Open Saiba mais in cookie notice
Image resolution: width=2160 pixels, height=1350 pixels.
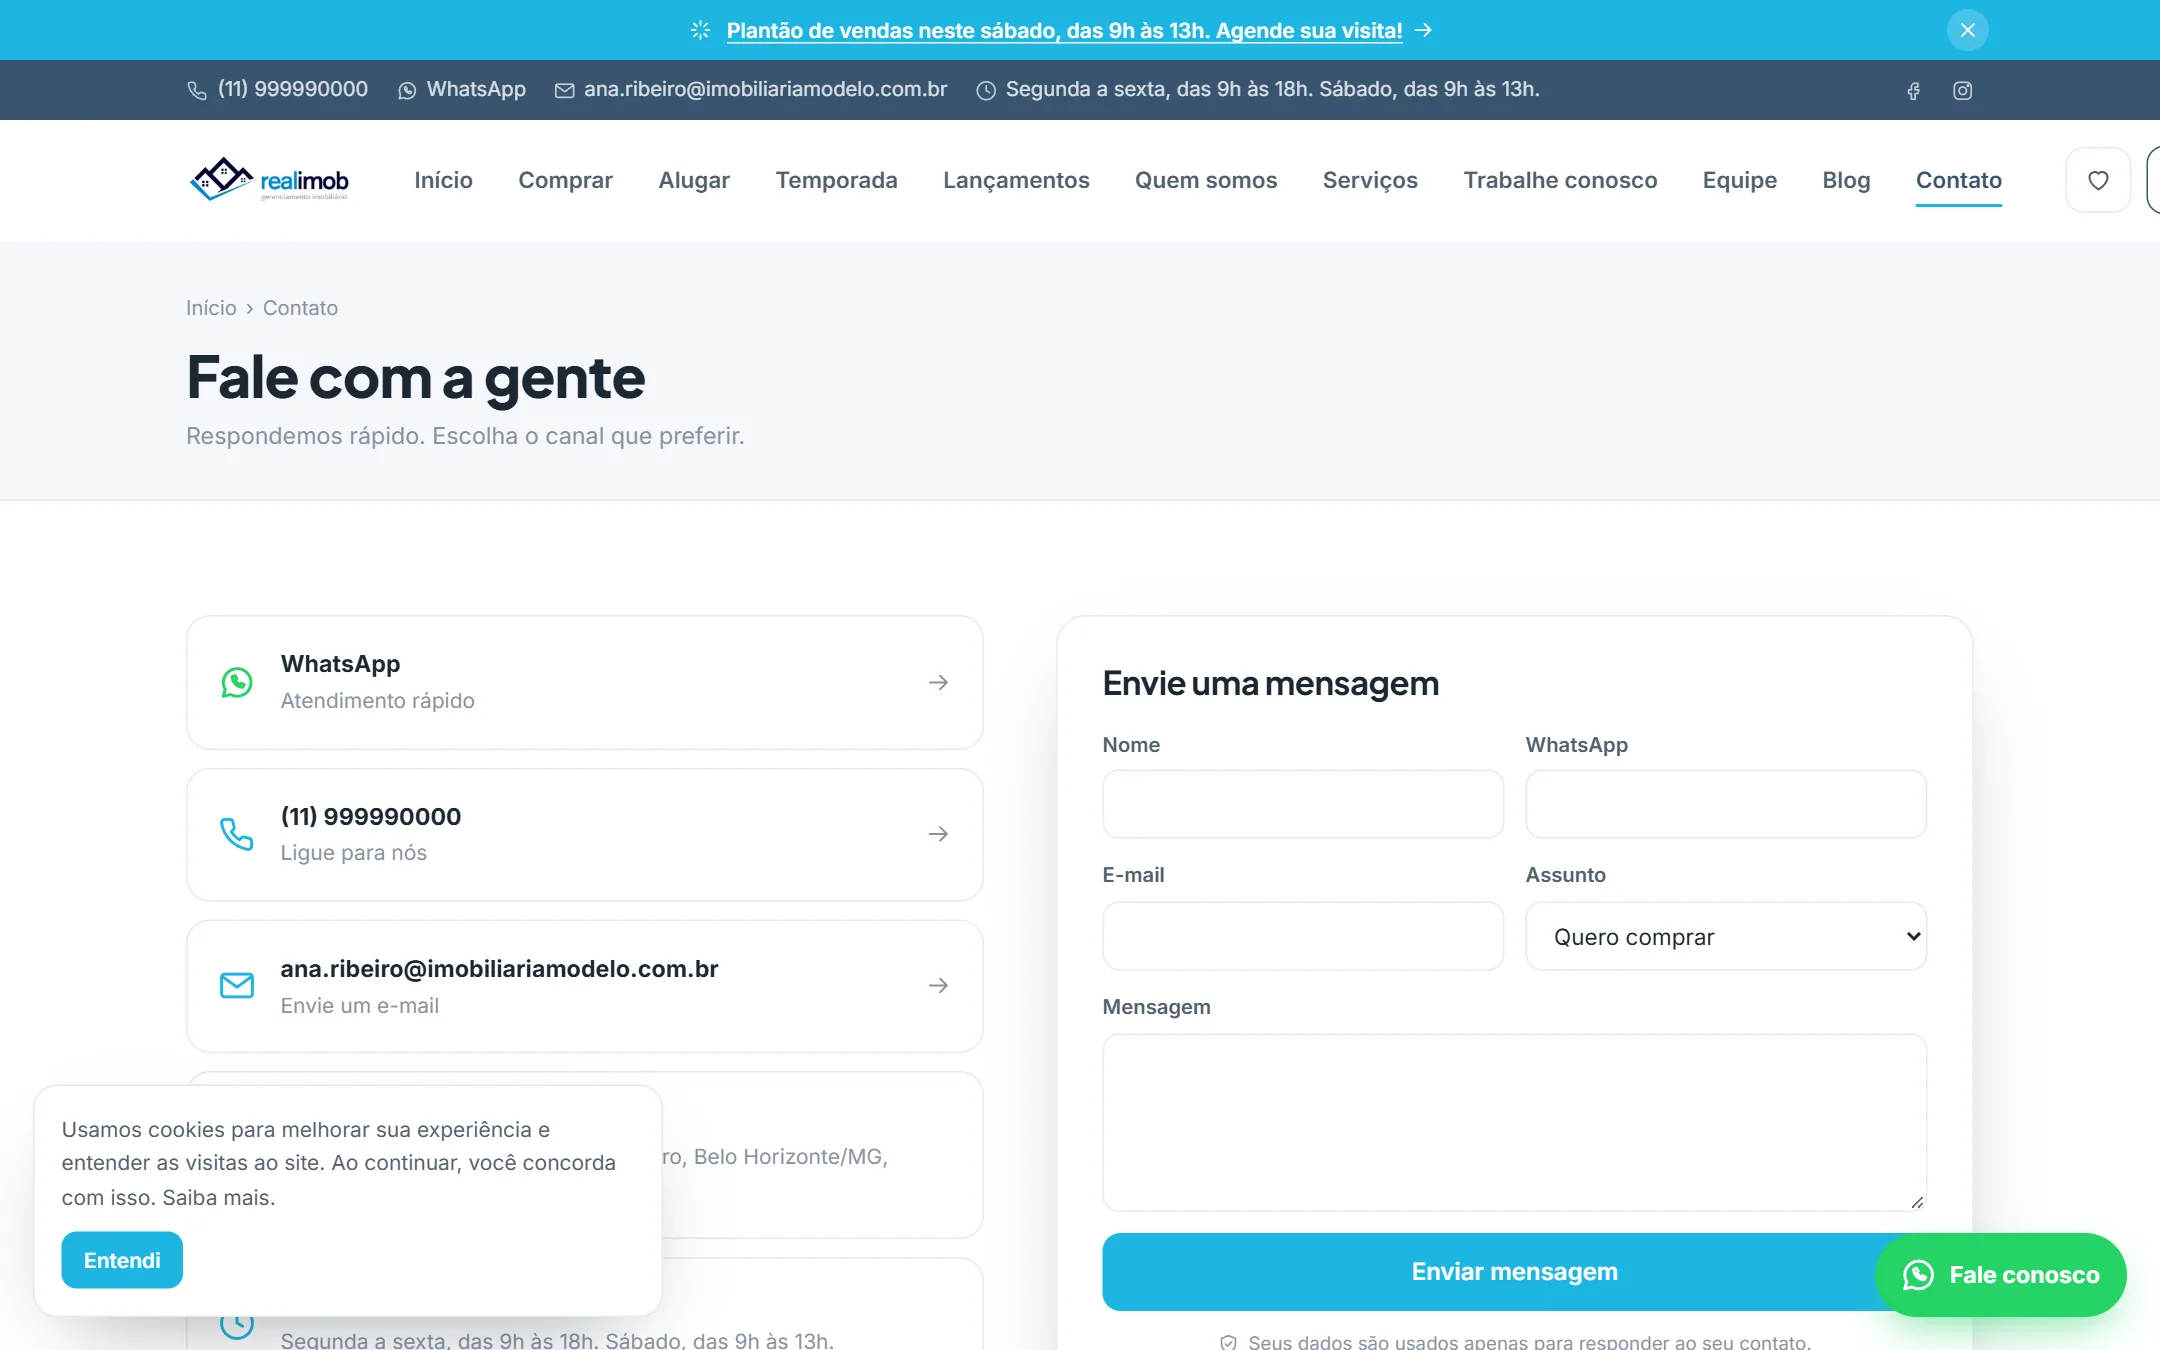pyautogui.click(x=218, y=1197)
